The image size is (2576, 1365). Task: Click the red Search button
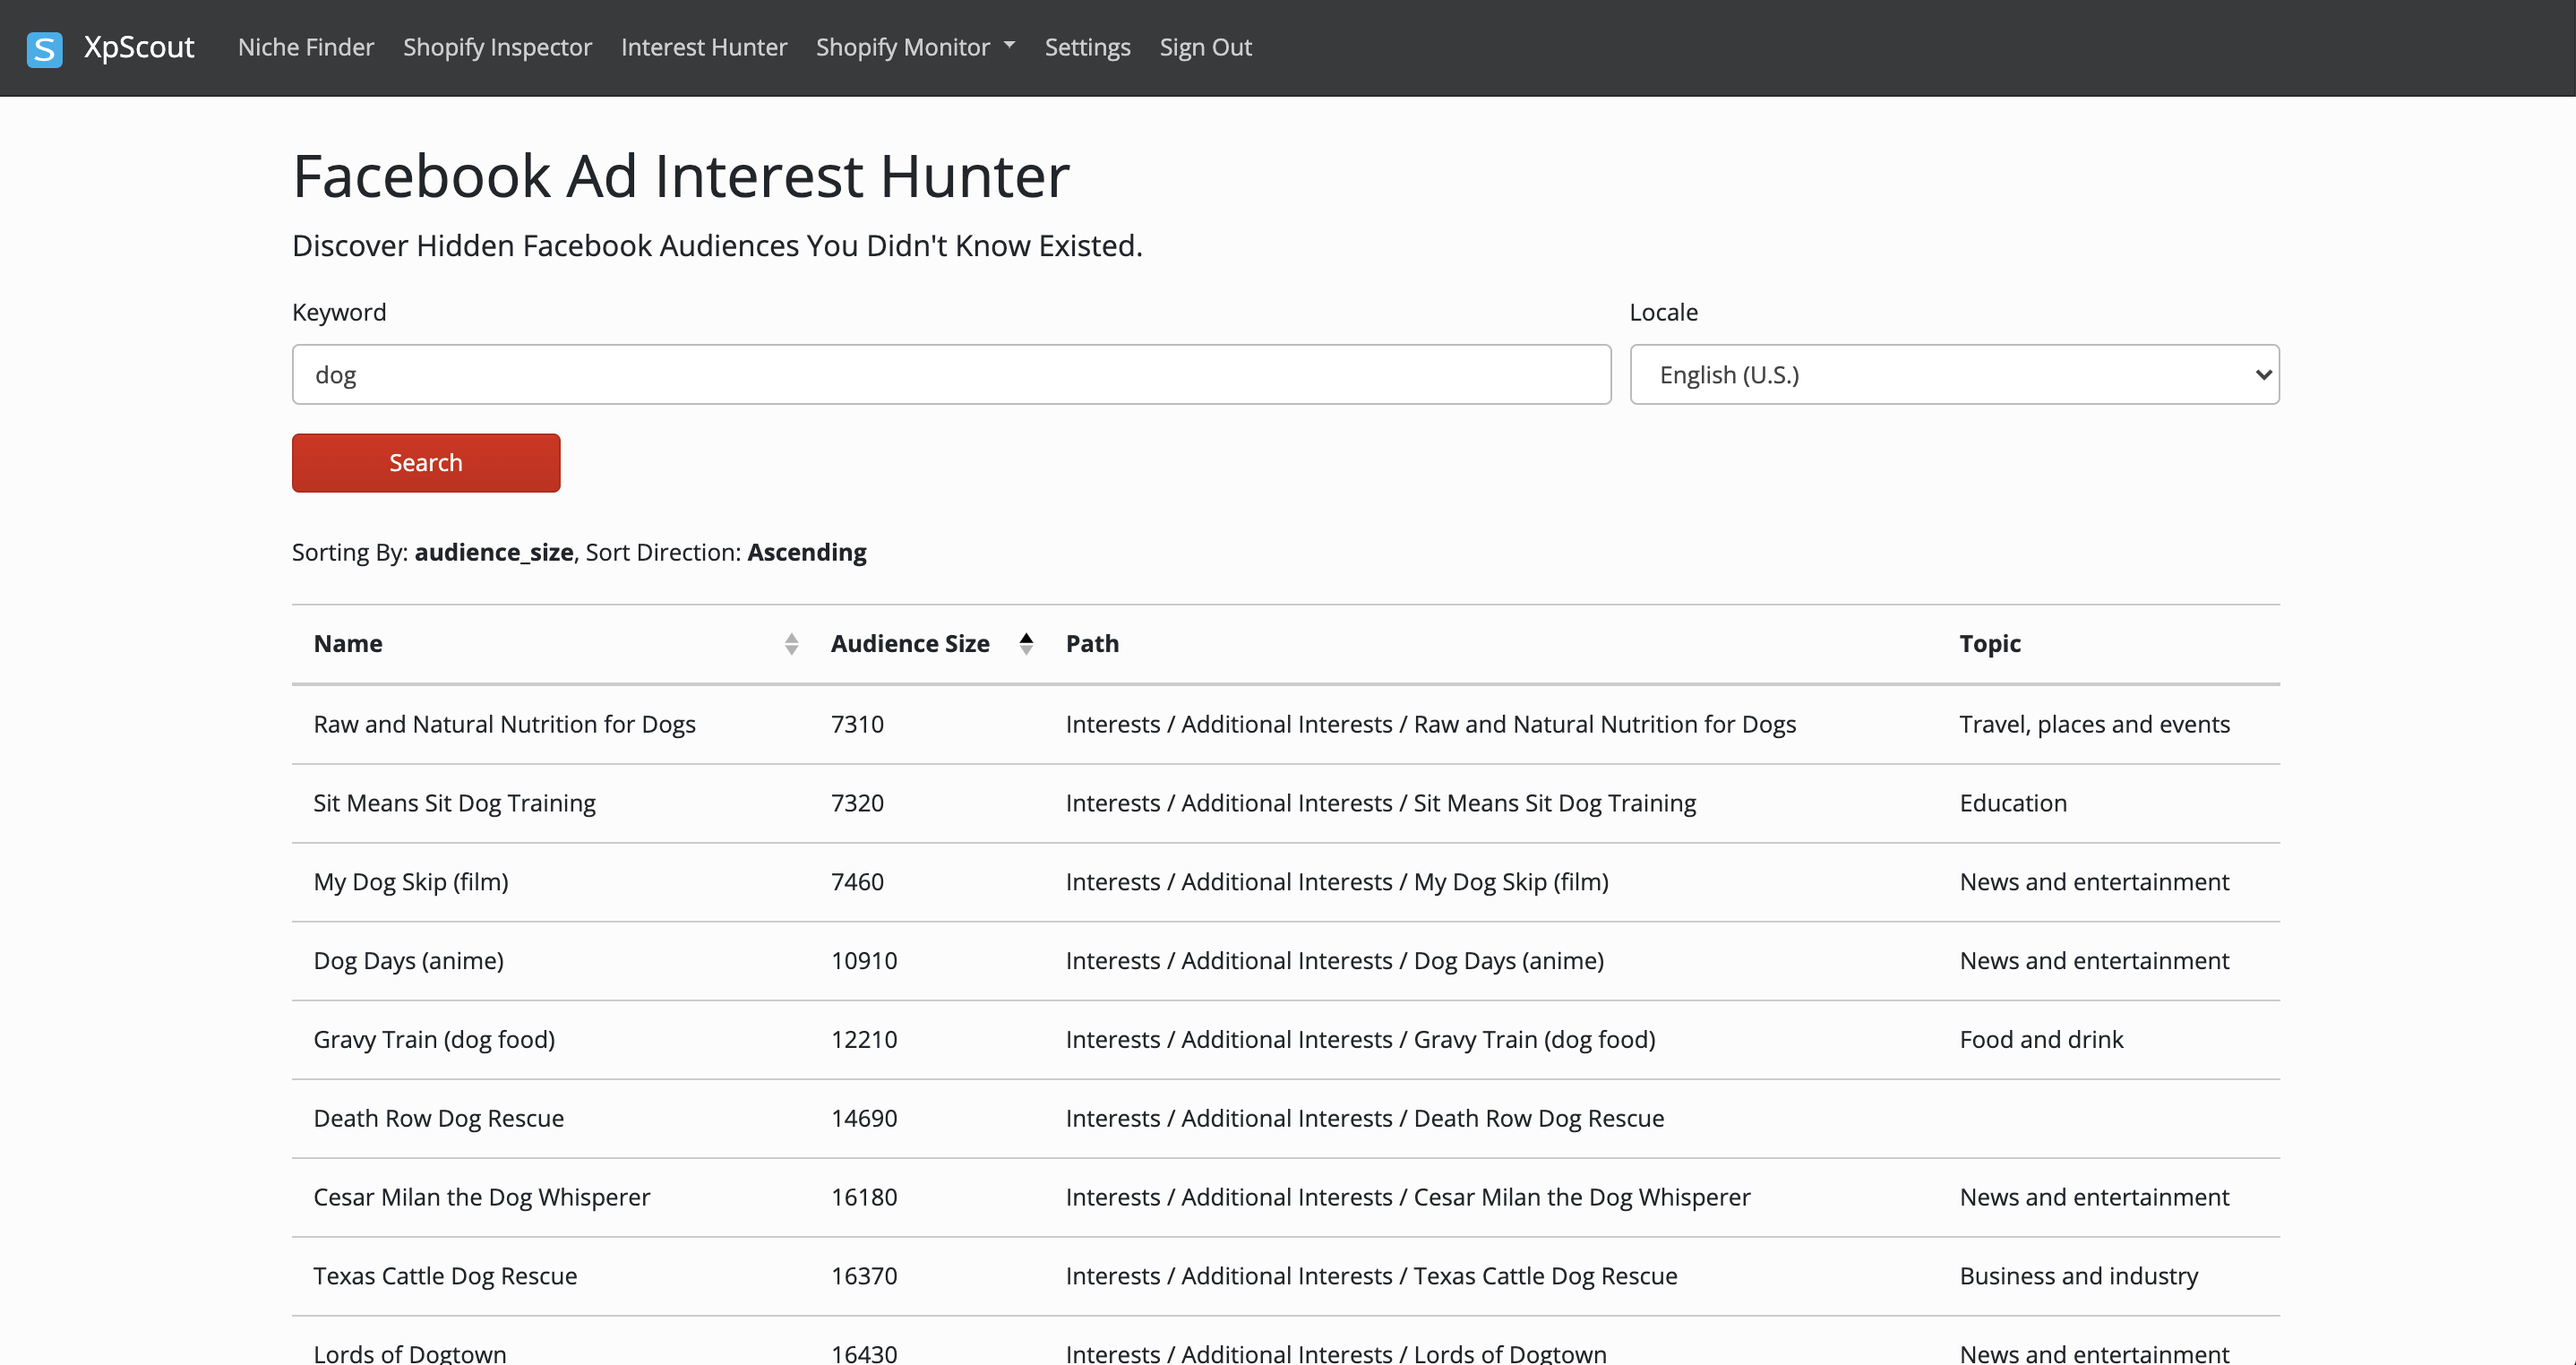coord(426,463)
